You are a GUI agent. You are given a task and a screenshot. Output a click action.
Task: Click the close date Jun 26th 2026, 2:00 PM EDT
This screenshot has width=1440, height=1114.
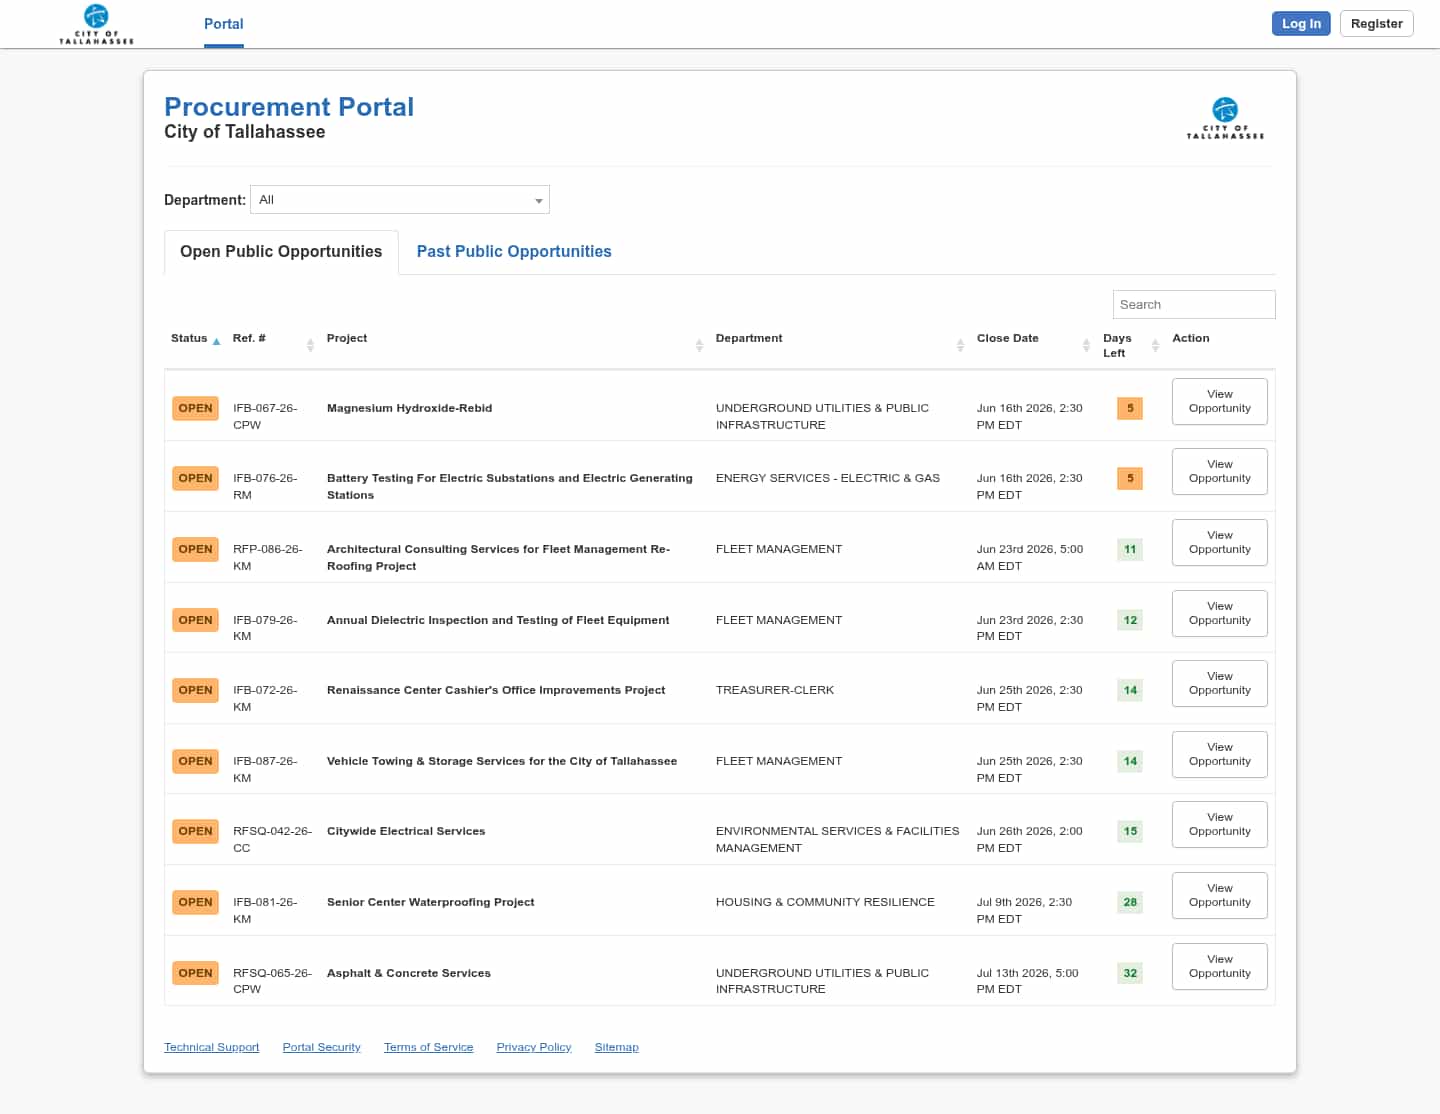click(x=1029, y=839)
